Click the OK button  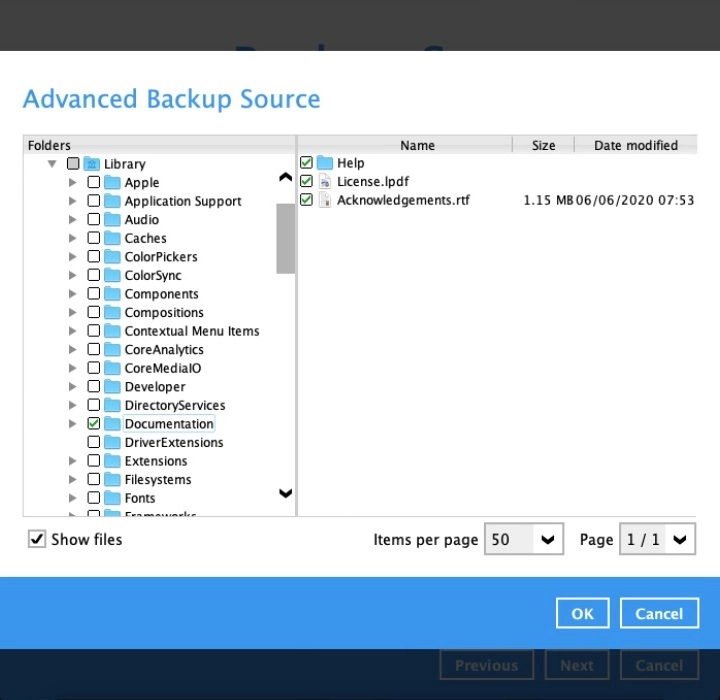(583, 613)
